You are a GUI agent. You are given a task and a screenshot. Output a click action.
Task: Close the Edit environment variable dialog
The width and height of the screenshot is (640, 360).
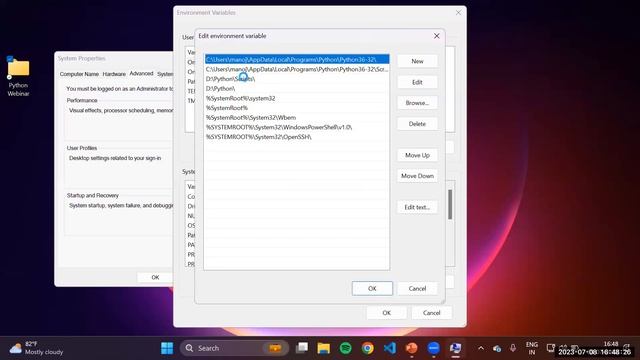click(437, 36)
